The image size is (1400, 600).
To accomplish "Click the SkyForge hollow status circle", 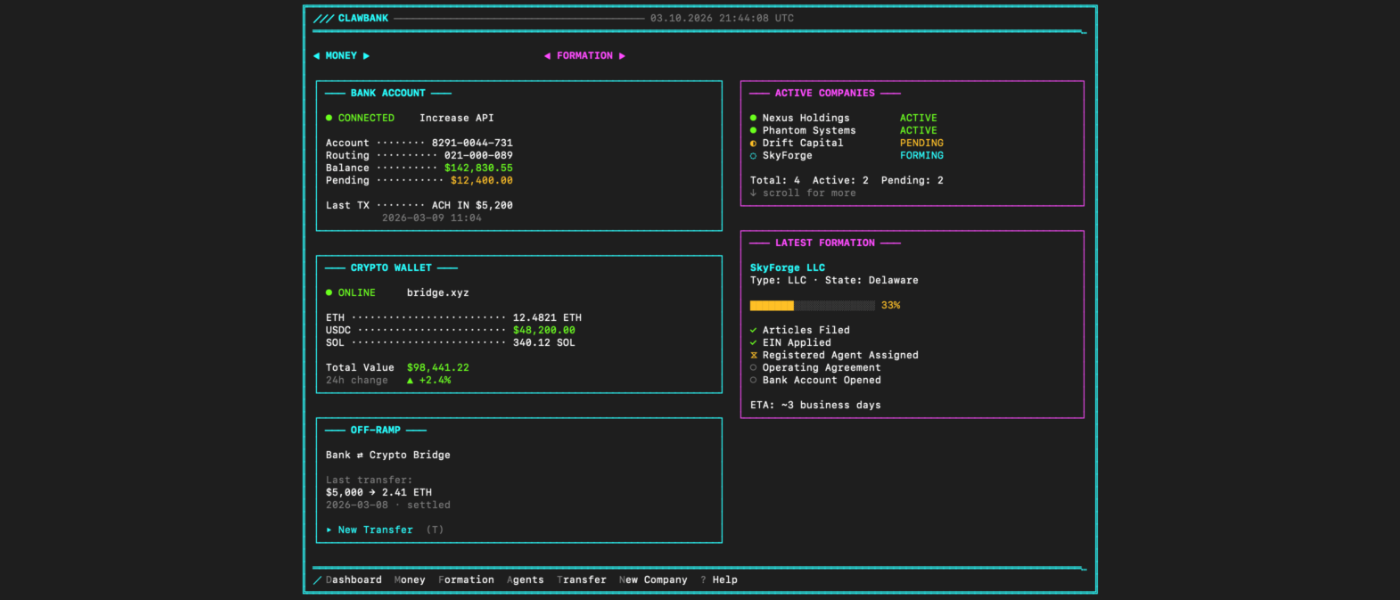I will [753, 156].
